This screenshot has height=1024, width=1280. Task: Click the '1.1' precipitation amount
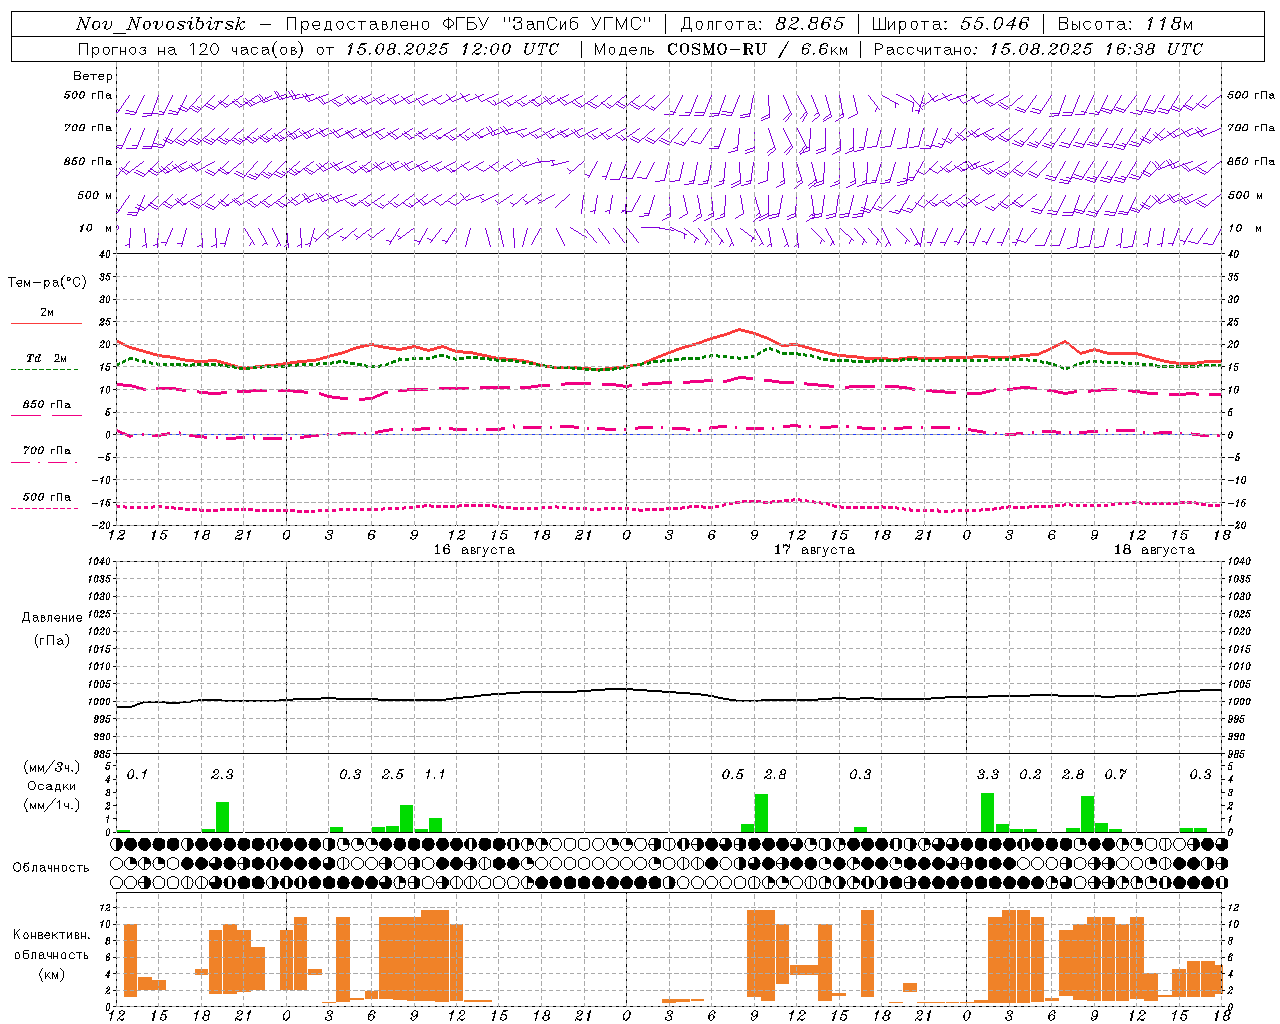(x=435, y=775)
